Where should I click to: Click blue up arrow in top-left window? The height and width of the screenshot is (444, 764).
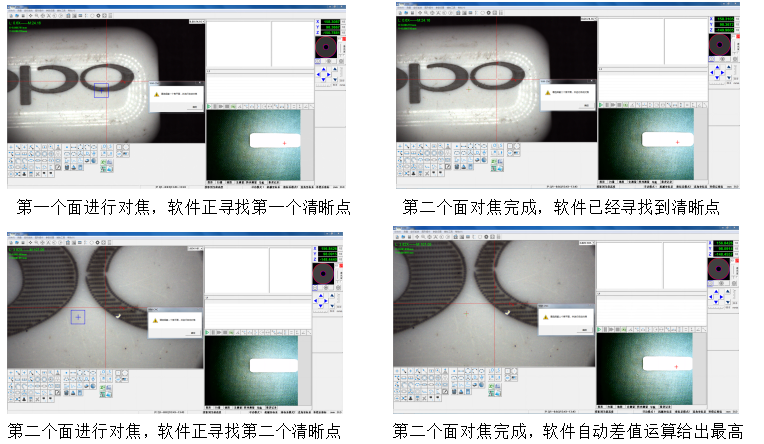[x=324, y=69]
